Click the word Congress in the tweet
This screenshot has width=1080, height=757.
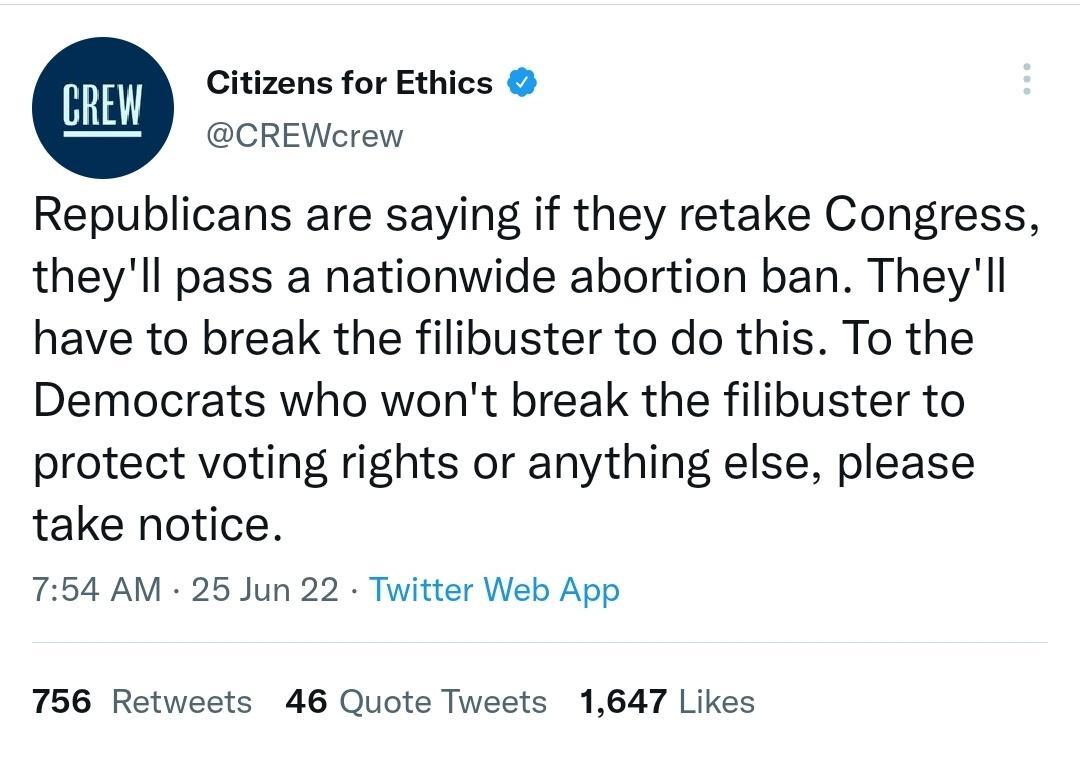tap(930, 213)
